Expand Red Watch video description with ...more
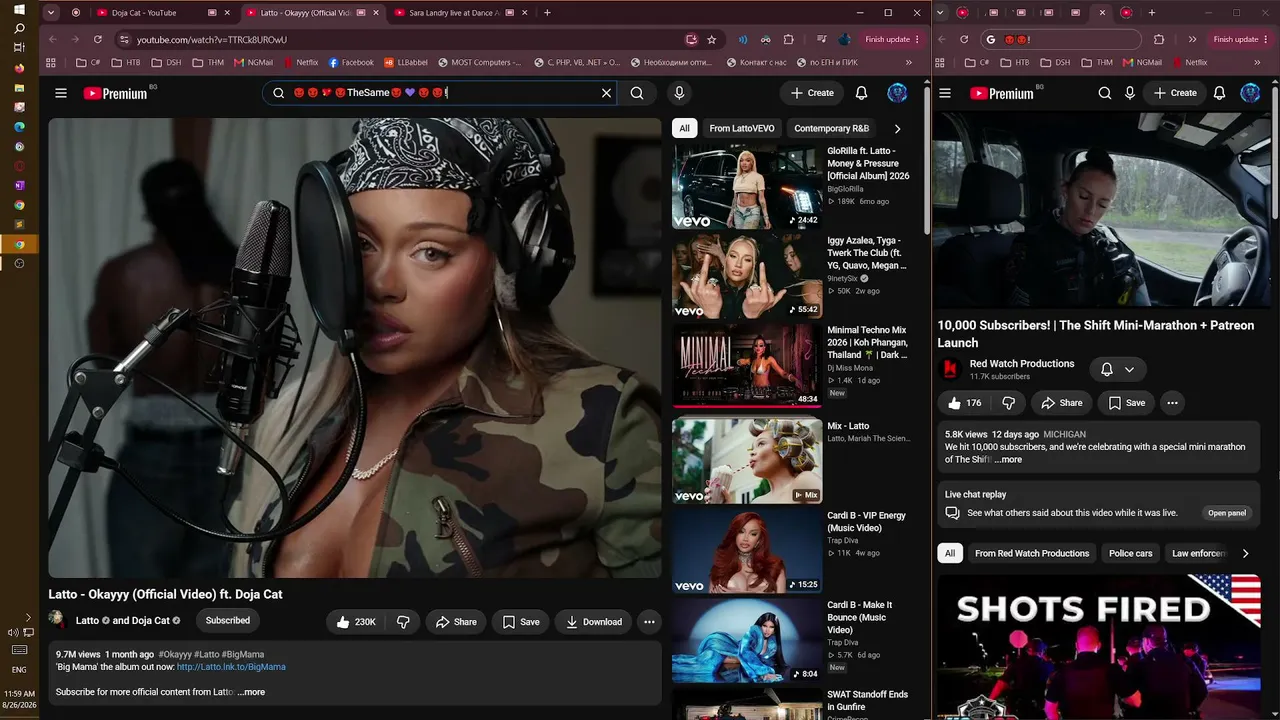1280x720 pixels. tap(1009, 460)
